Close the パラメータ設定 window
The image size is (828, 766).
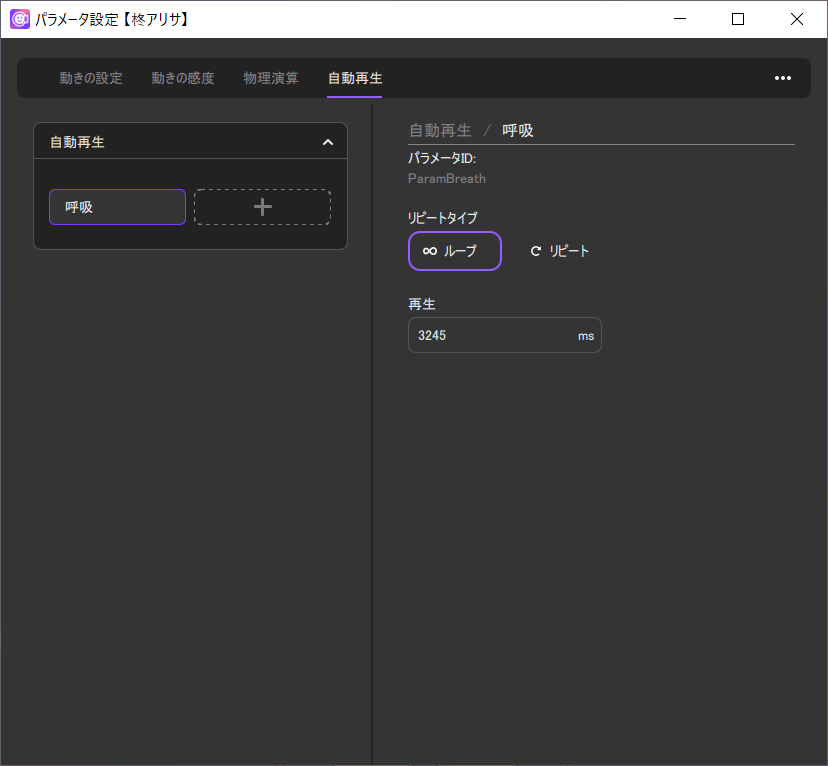pos(796,19)
